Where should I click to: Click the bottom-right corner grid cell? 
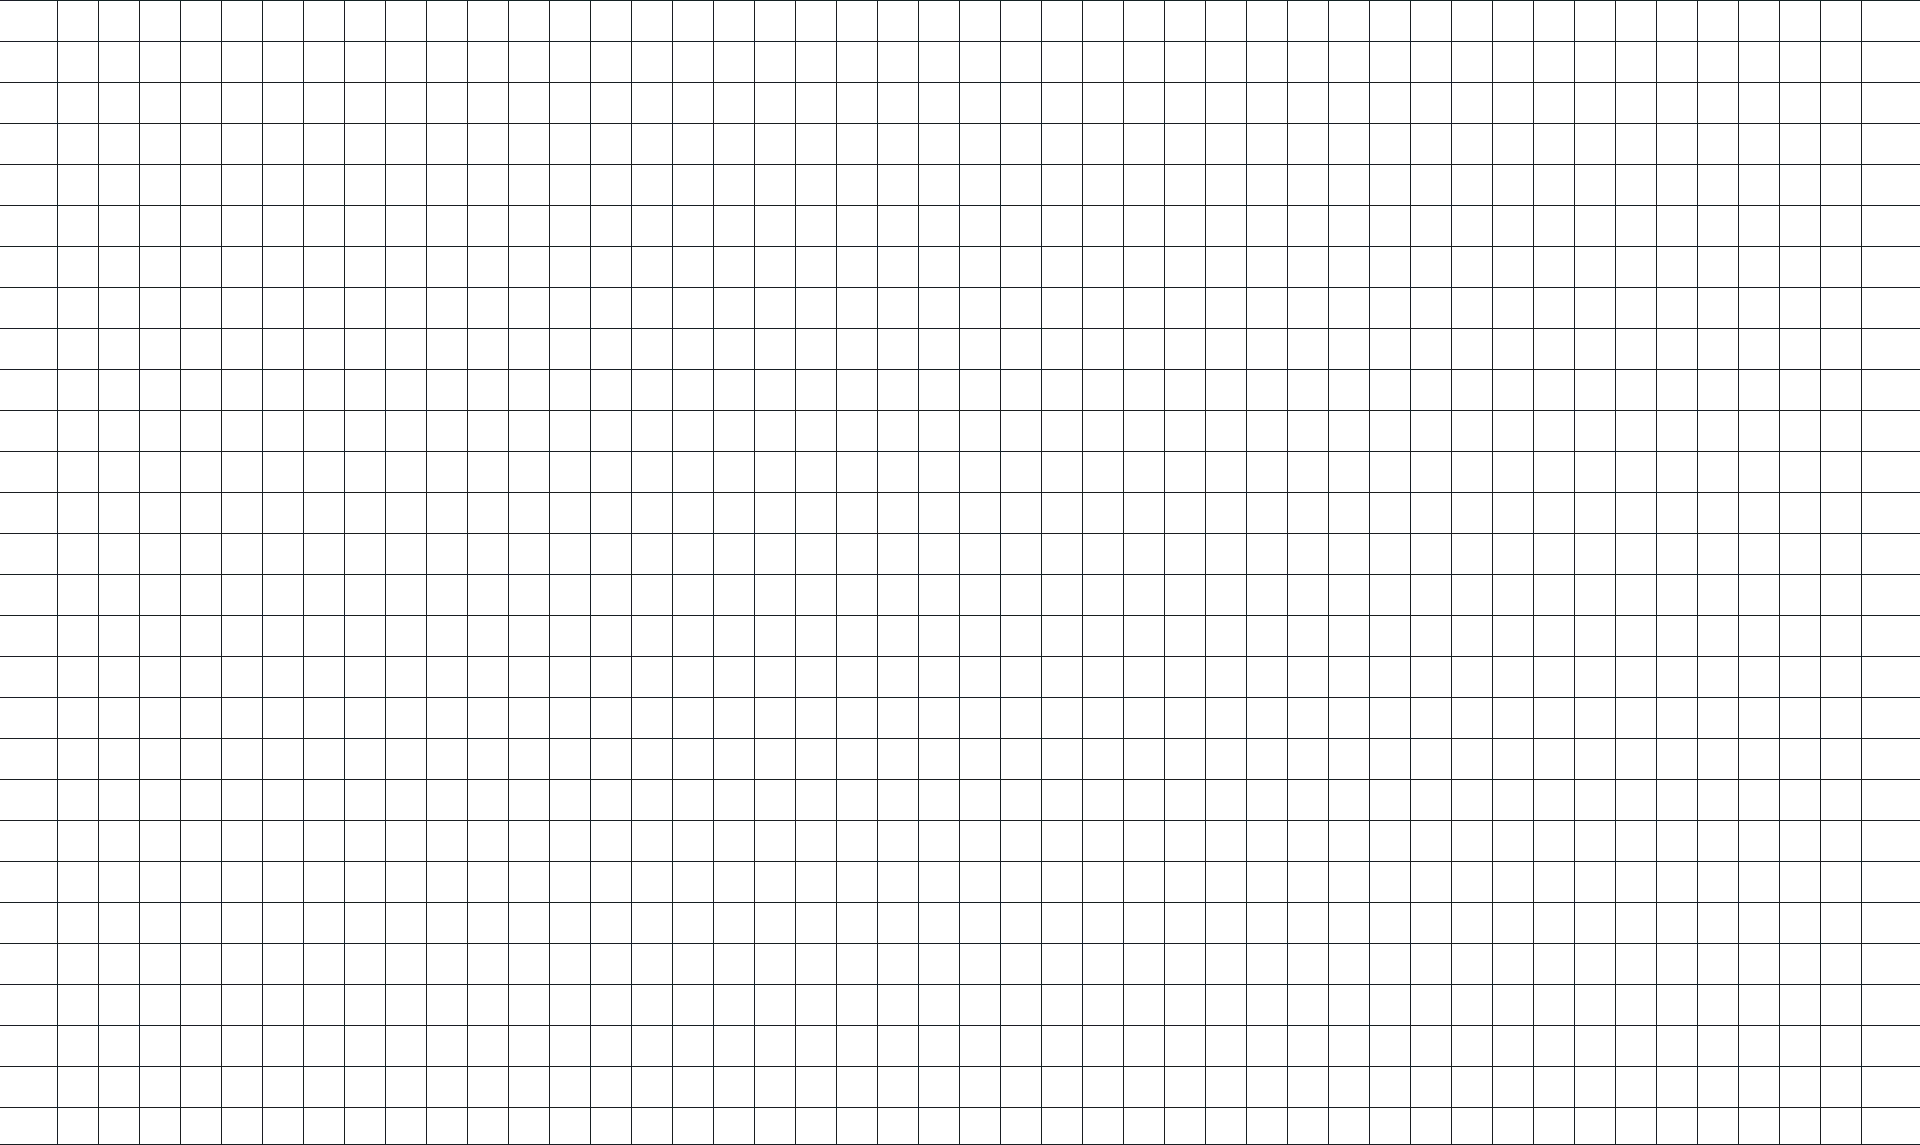[1891, 1127]
